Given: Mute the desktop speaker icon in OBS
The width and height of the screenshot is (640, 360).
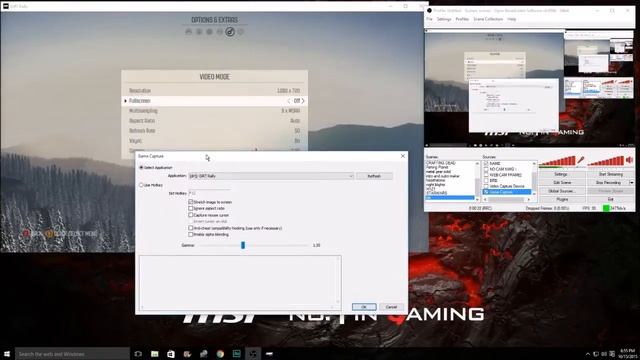Looking at the screenshot, I should tap(629, 160).
